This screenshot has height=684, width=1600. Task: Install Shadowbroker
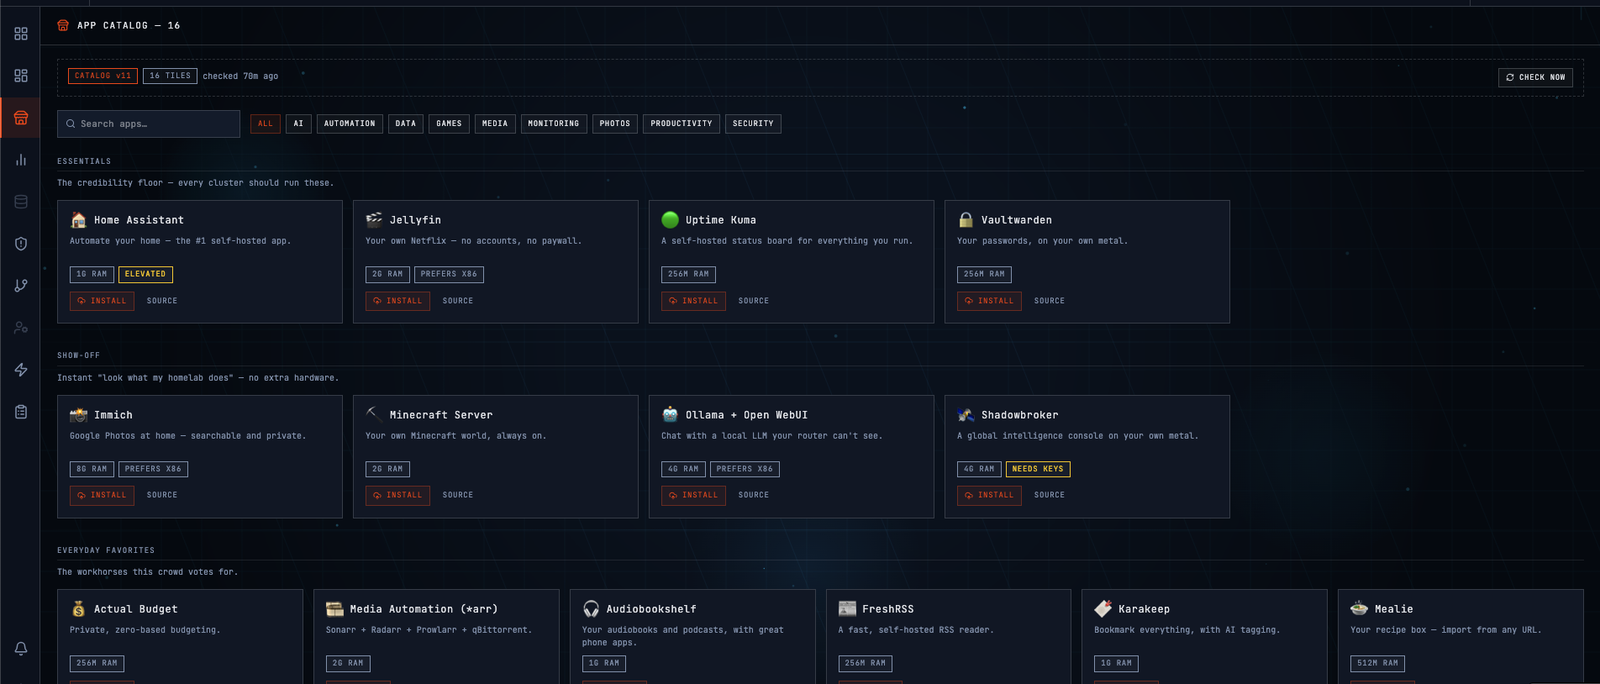[x=989, y=495]
